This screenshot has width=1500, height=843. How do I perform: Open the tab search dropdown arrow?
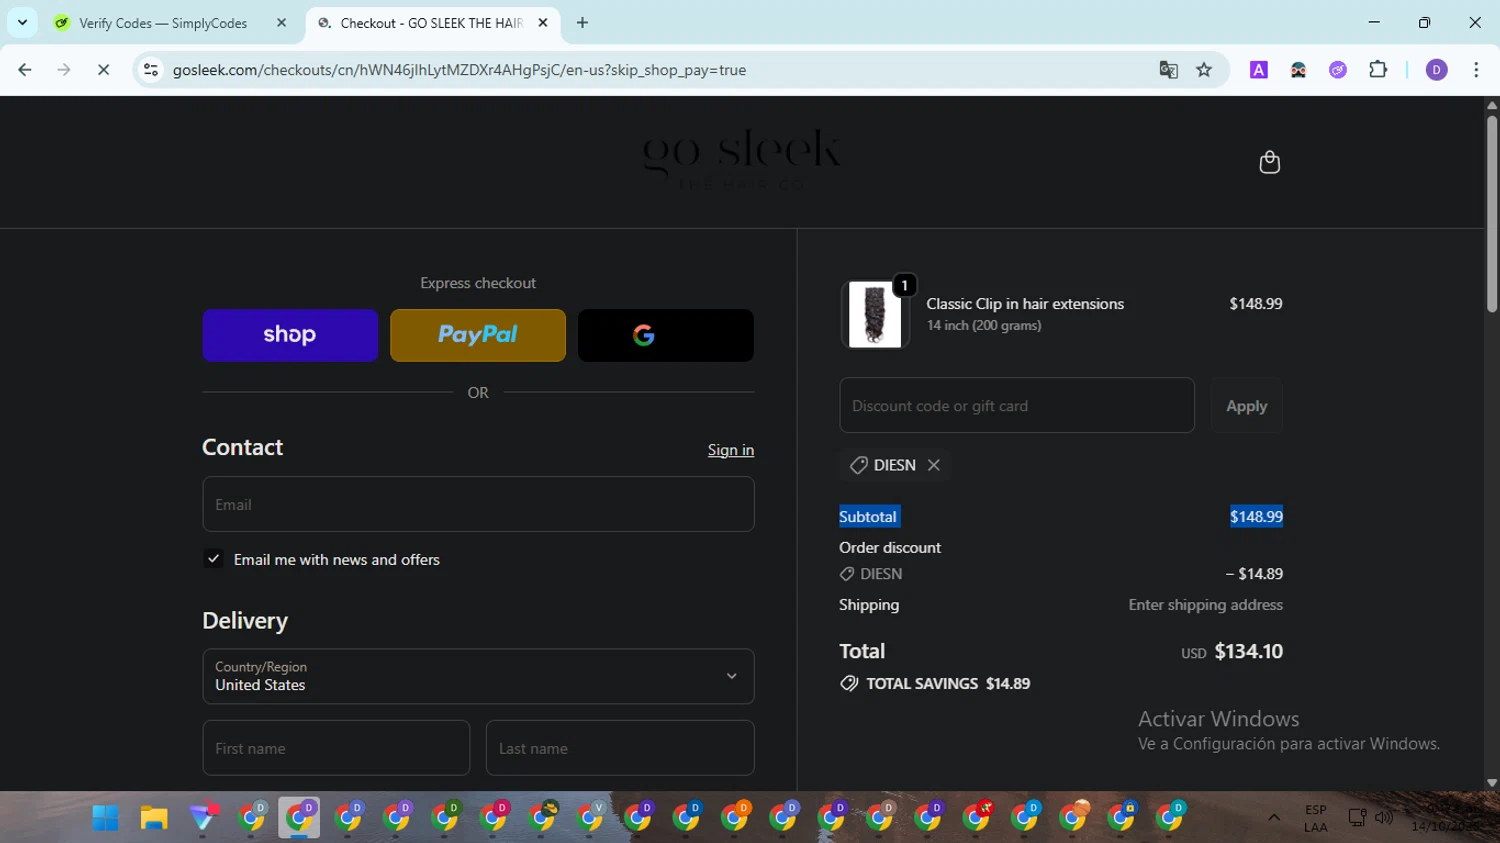tap(22, 22)
